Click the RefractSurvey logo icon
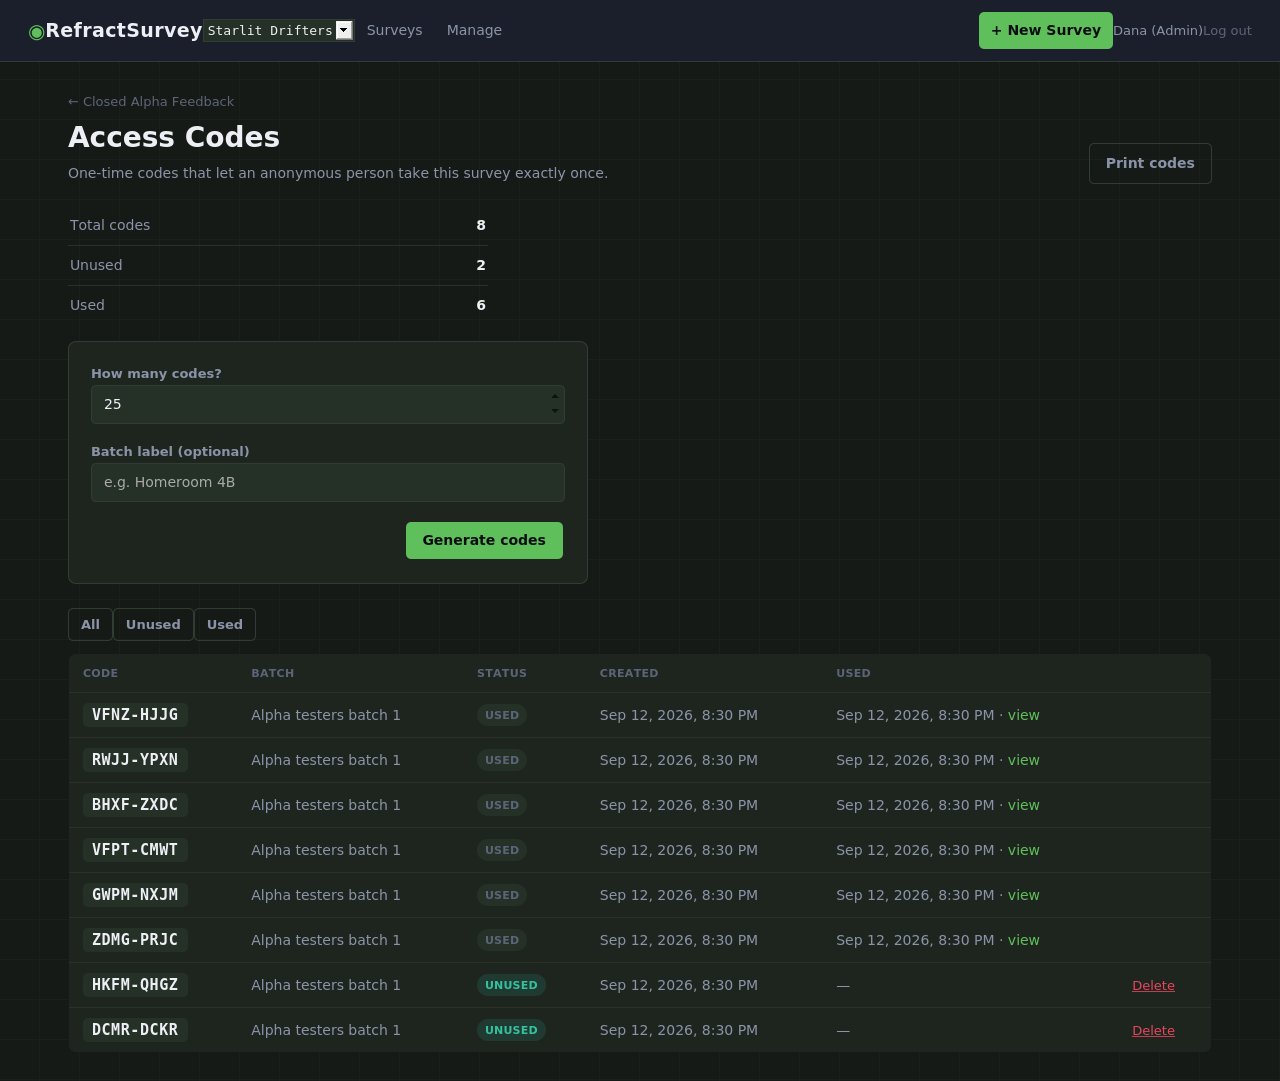1280x1081 pixels. click(37, 31)
